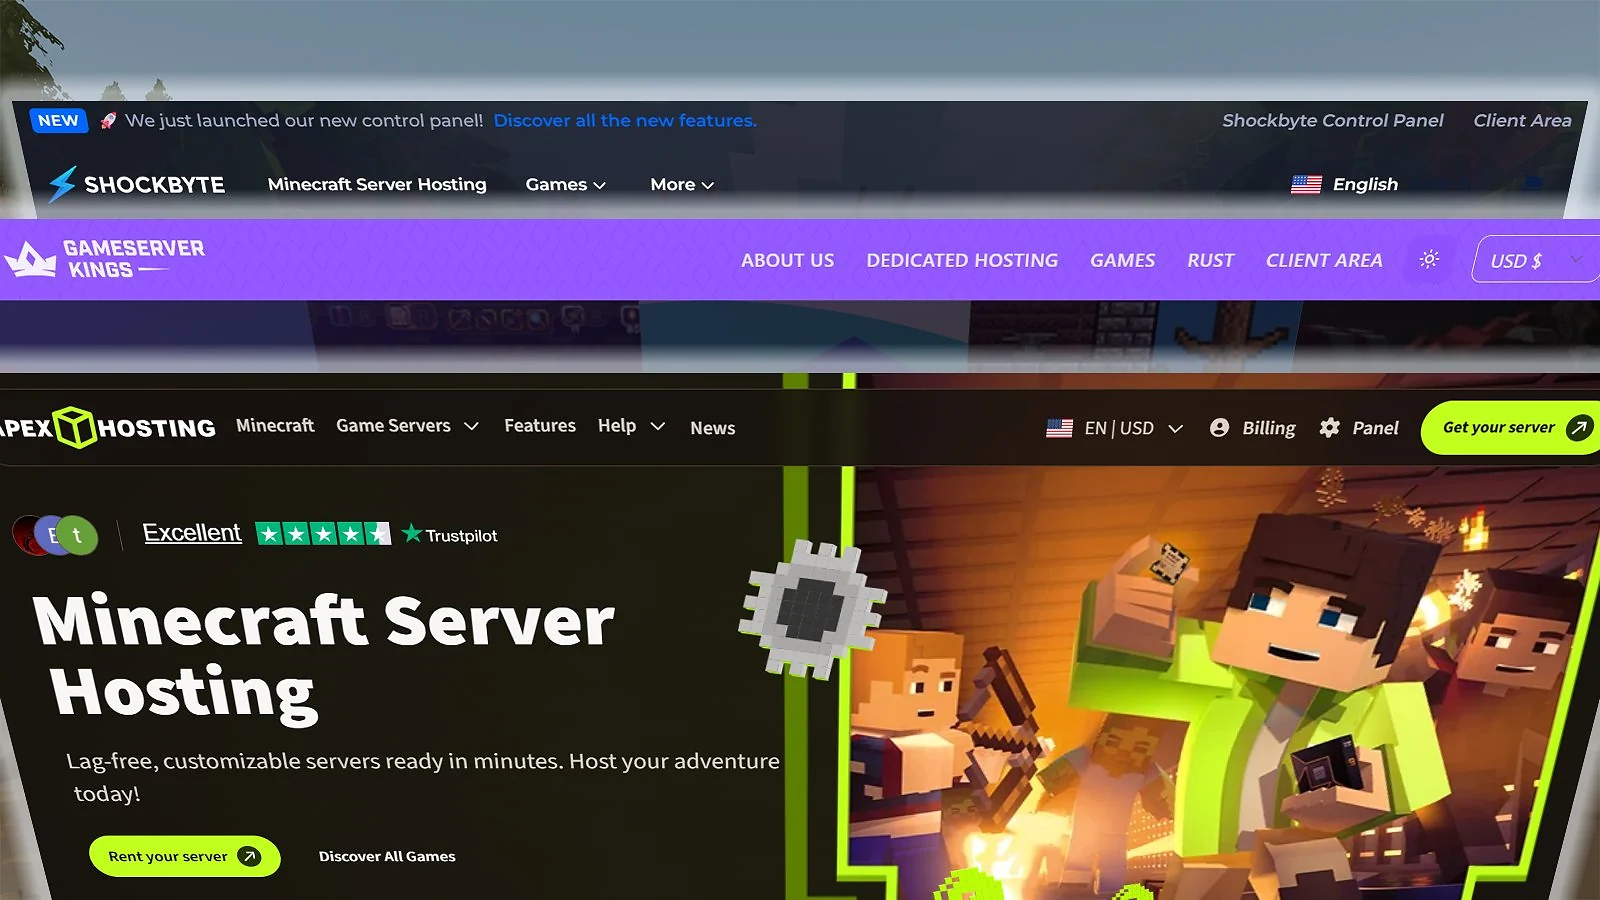Click the Apex Hosting cube logo
Viewport: 1600px width, 900px height.
[74, 427]
